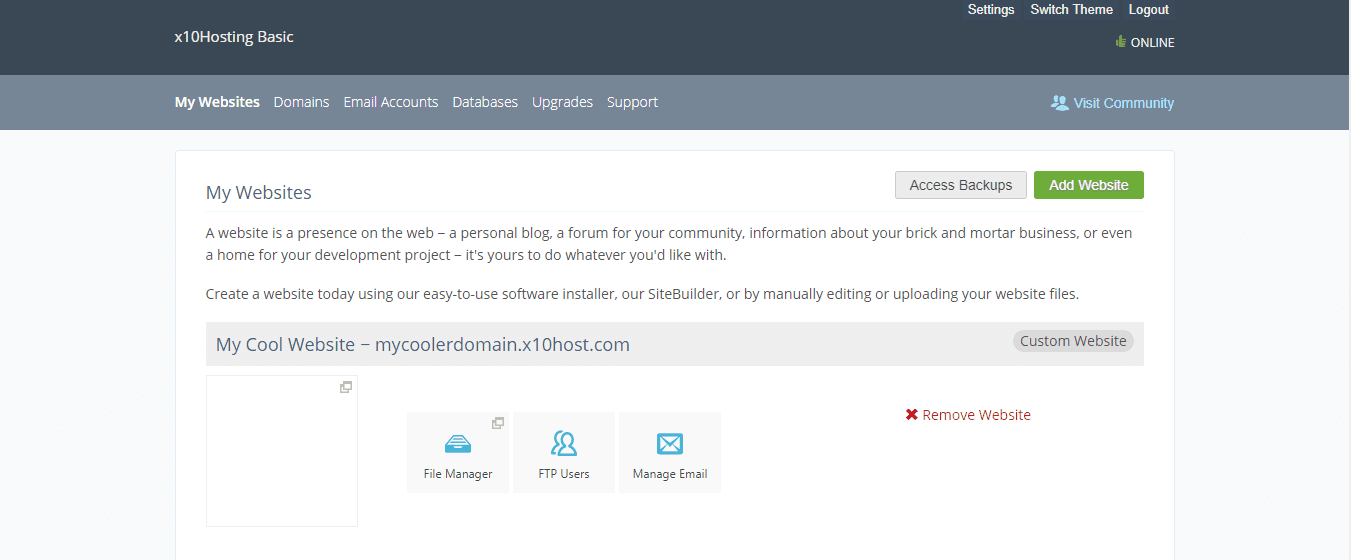Click the Visit Community people icon
Viewport: 1351px width, 560px height.
point(1060,102)
